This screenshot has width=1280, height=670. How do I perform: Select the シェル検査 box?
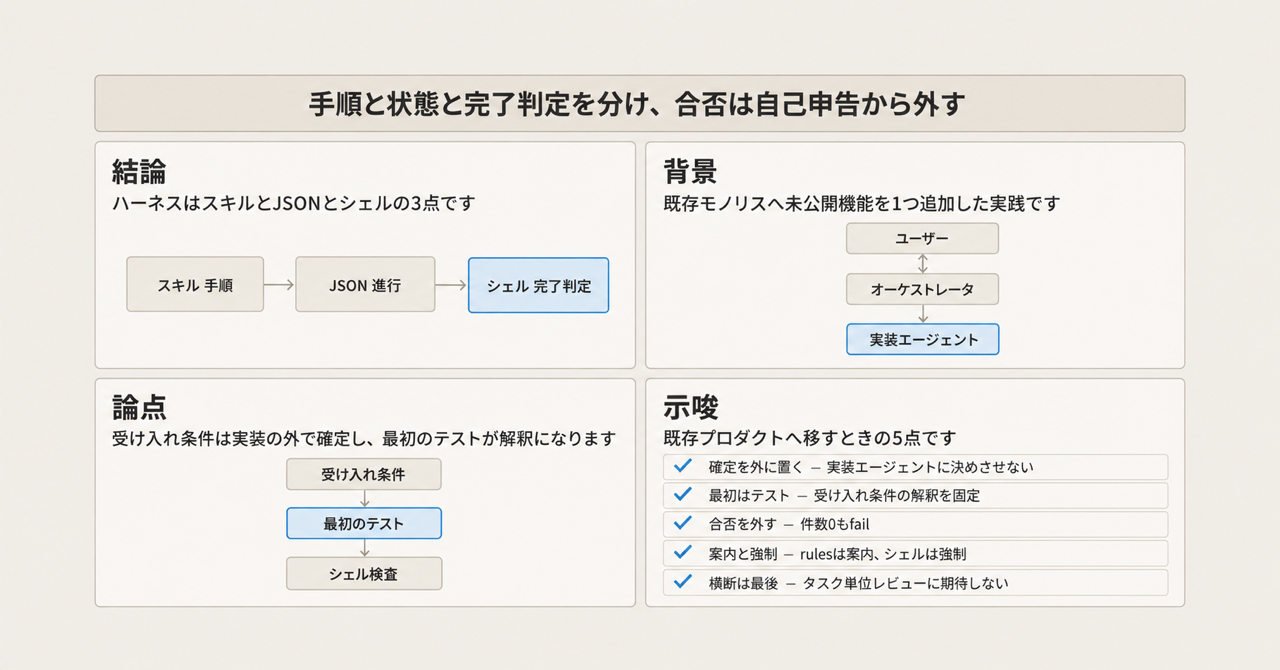coord(364,573)
